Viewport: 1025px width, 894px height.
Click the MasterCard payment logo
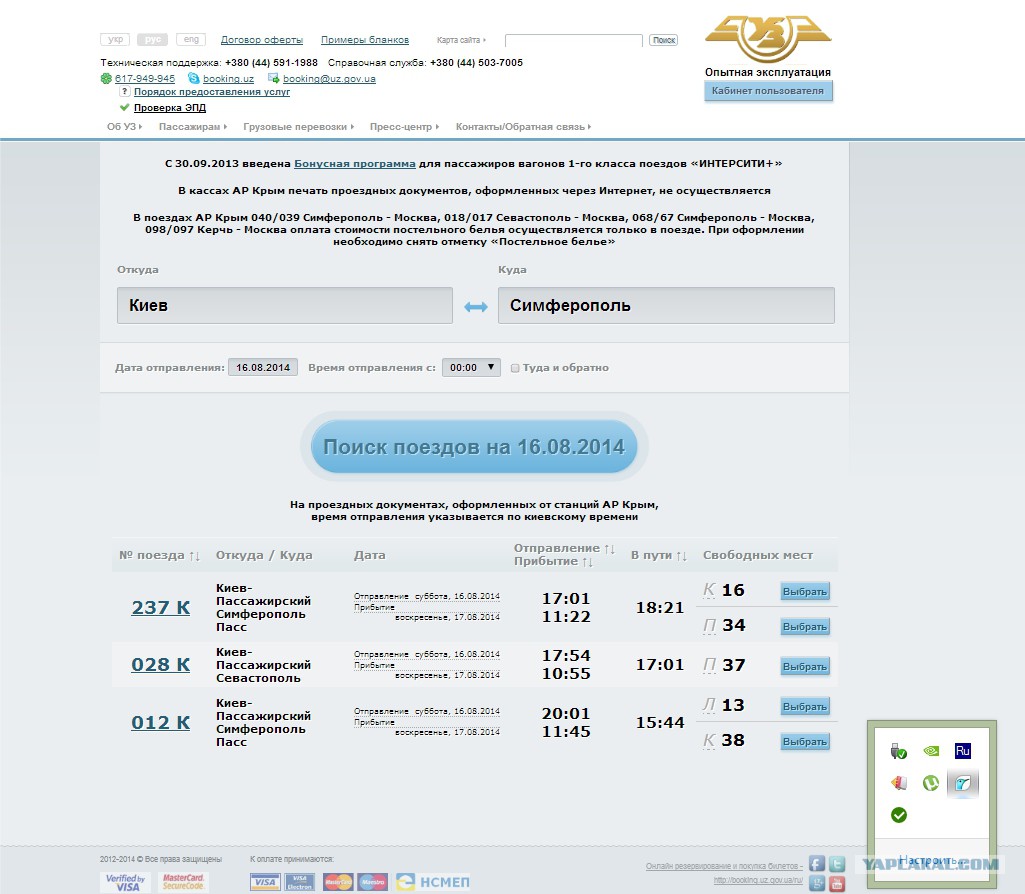[338, 882]
